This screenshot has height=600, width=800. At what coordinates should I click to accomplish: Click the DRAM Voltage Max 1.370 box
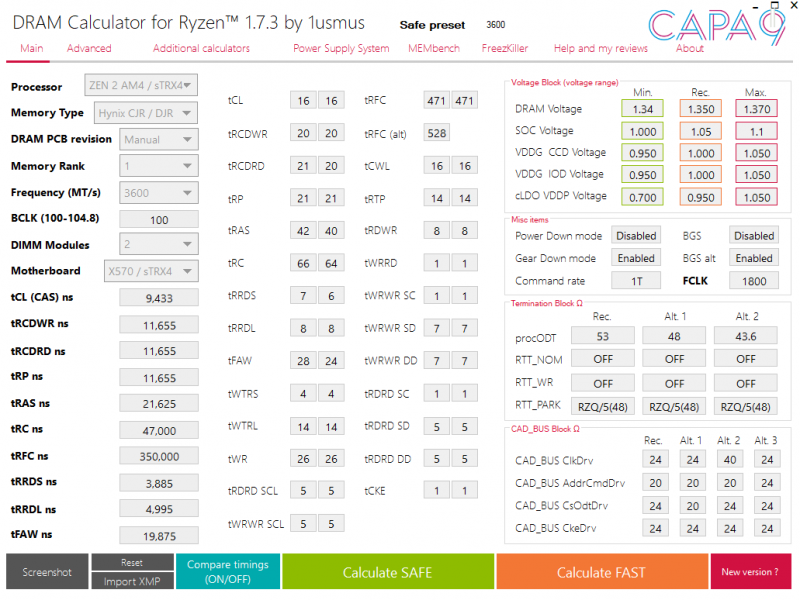[x=757, y=109]
